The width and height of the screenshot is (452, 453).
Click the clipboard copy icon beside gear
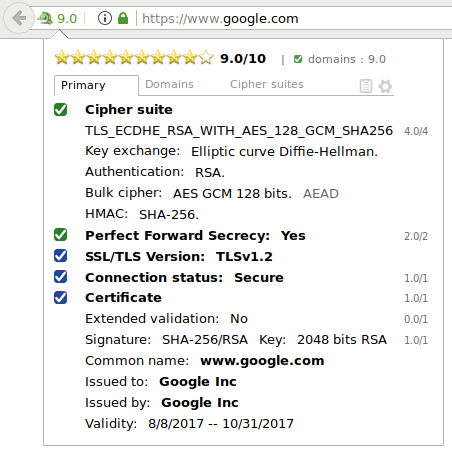(x=366, y=86)
